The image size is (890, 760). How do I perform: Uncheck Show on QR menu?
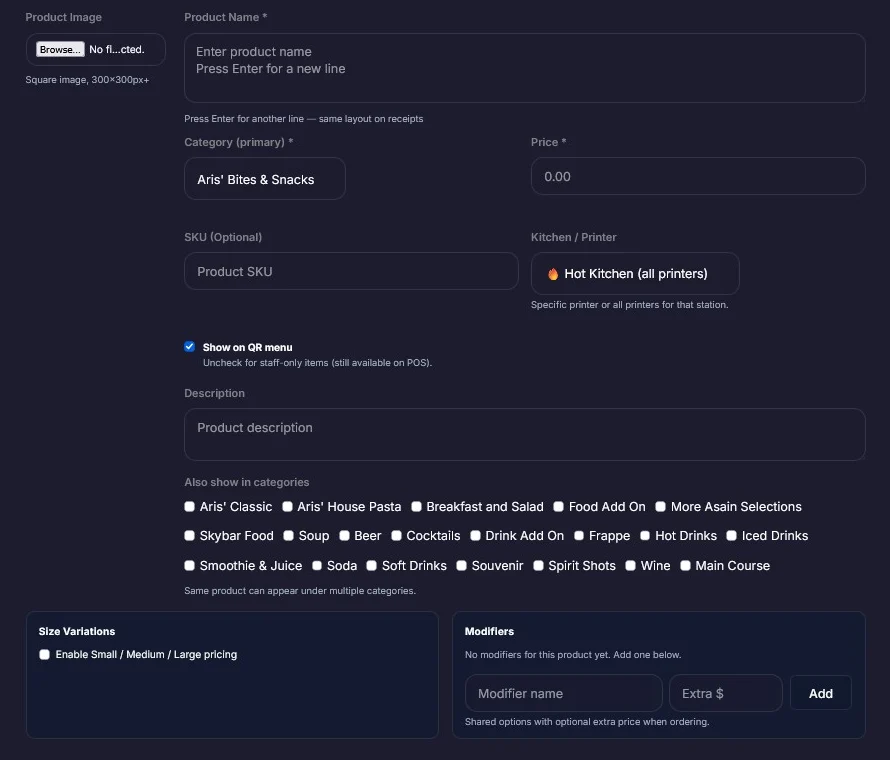coord(190,347)
